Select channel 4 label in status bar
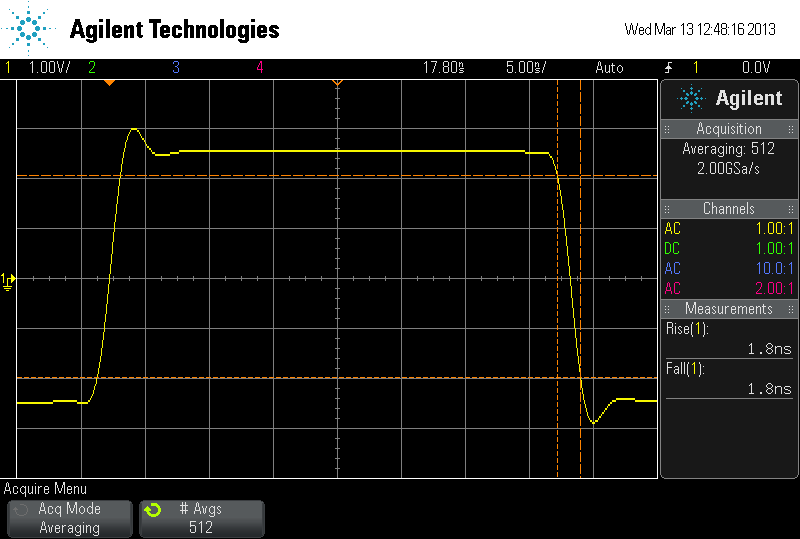 coord(260,67)
